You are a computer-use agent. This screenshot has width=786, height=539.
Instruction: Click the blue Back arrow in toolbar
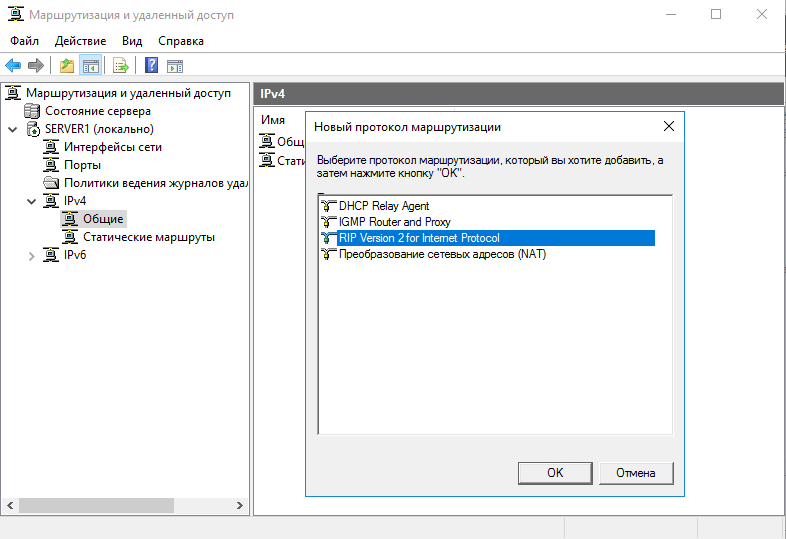click(13, 66)
